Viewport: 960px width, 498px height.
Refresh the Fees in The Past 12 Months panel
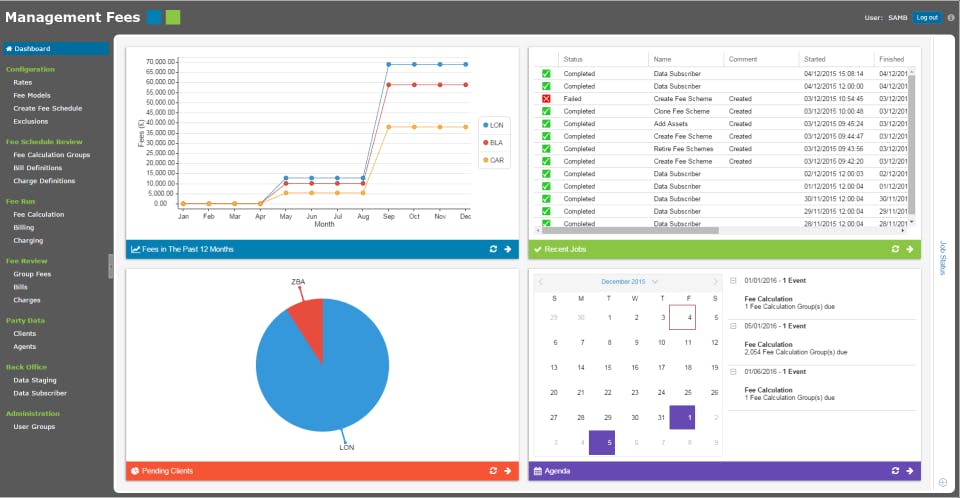coord(493,249)
